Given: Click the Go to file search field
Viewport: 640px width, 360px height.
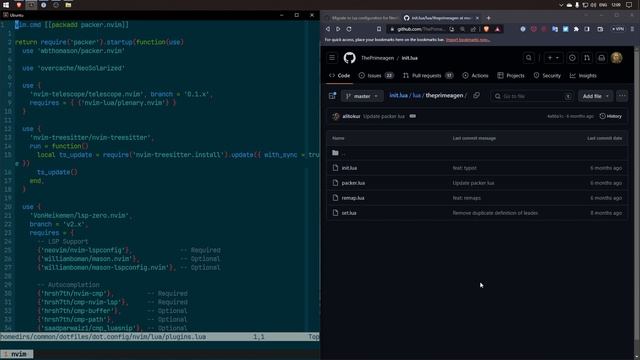Looking at the screenshot, I should point(532,96).
